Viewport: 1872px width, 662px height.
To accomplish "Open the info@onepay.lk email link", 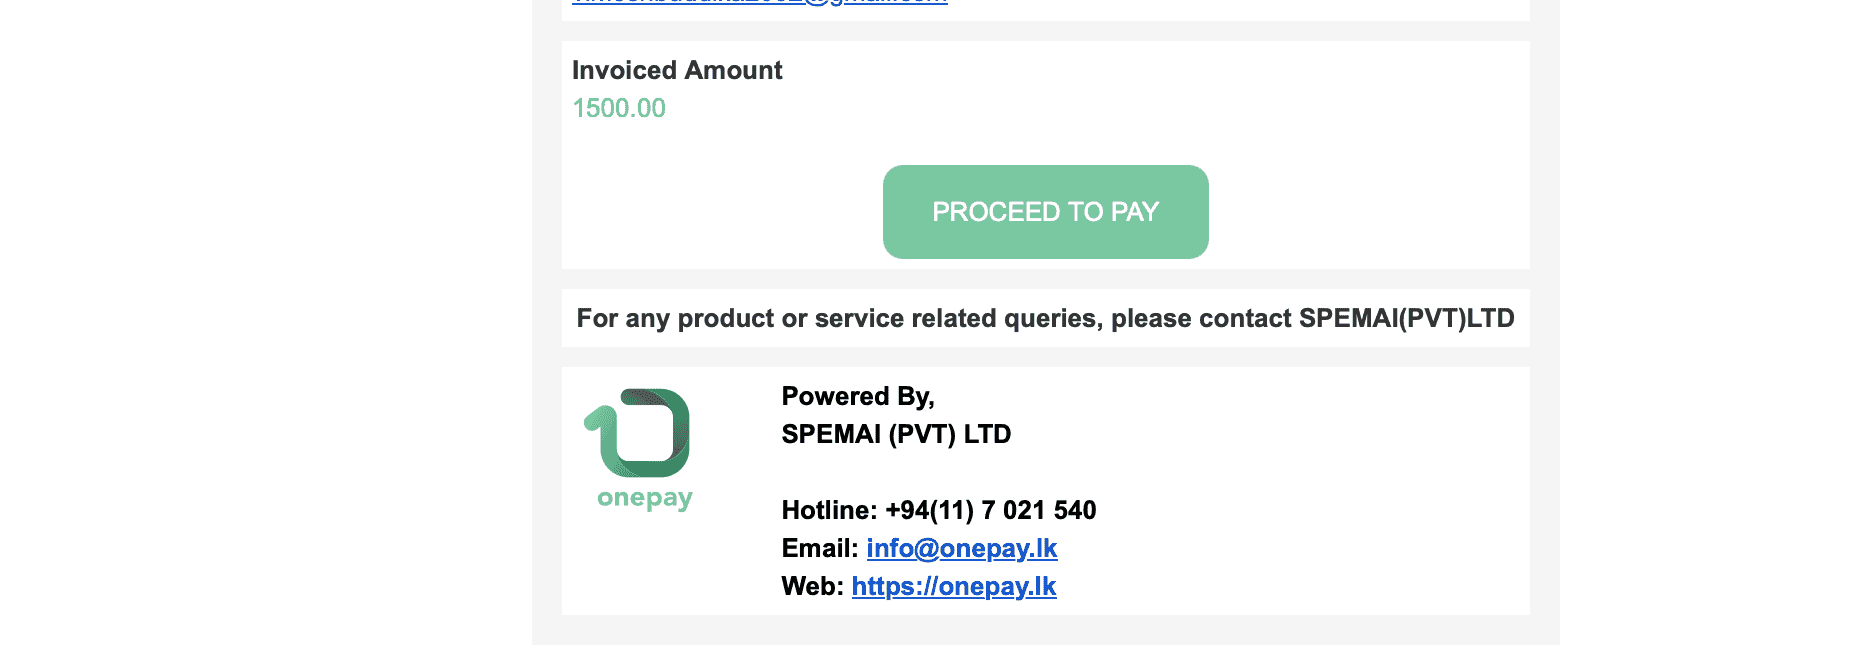I will [x=961, y=548].
